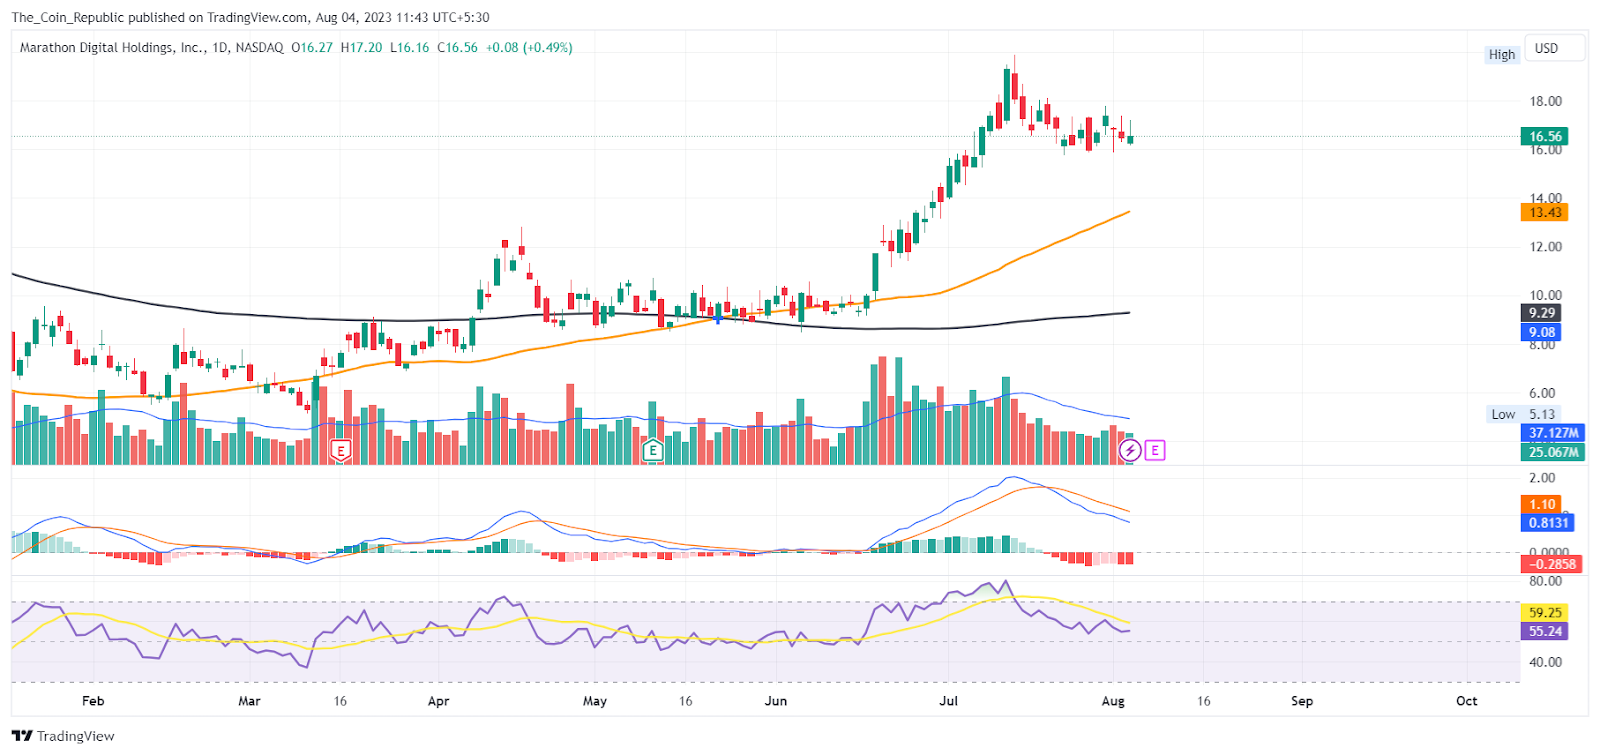Click the close value C16.56
The image size is (1600, 755).
[457, 47]
